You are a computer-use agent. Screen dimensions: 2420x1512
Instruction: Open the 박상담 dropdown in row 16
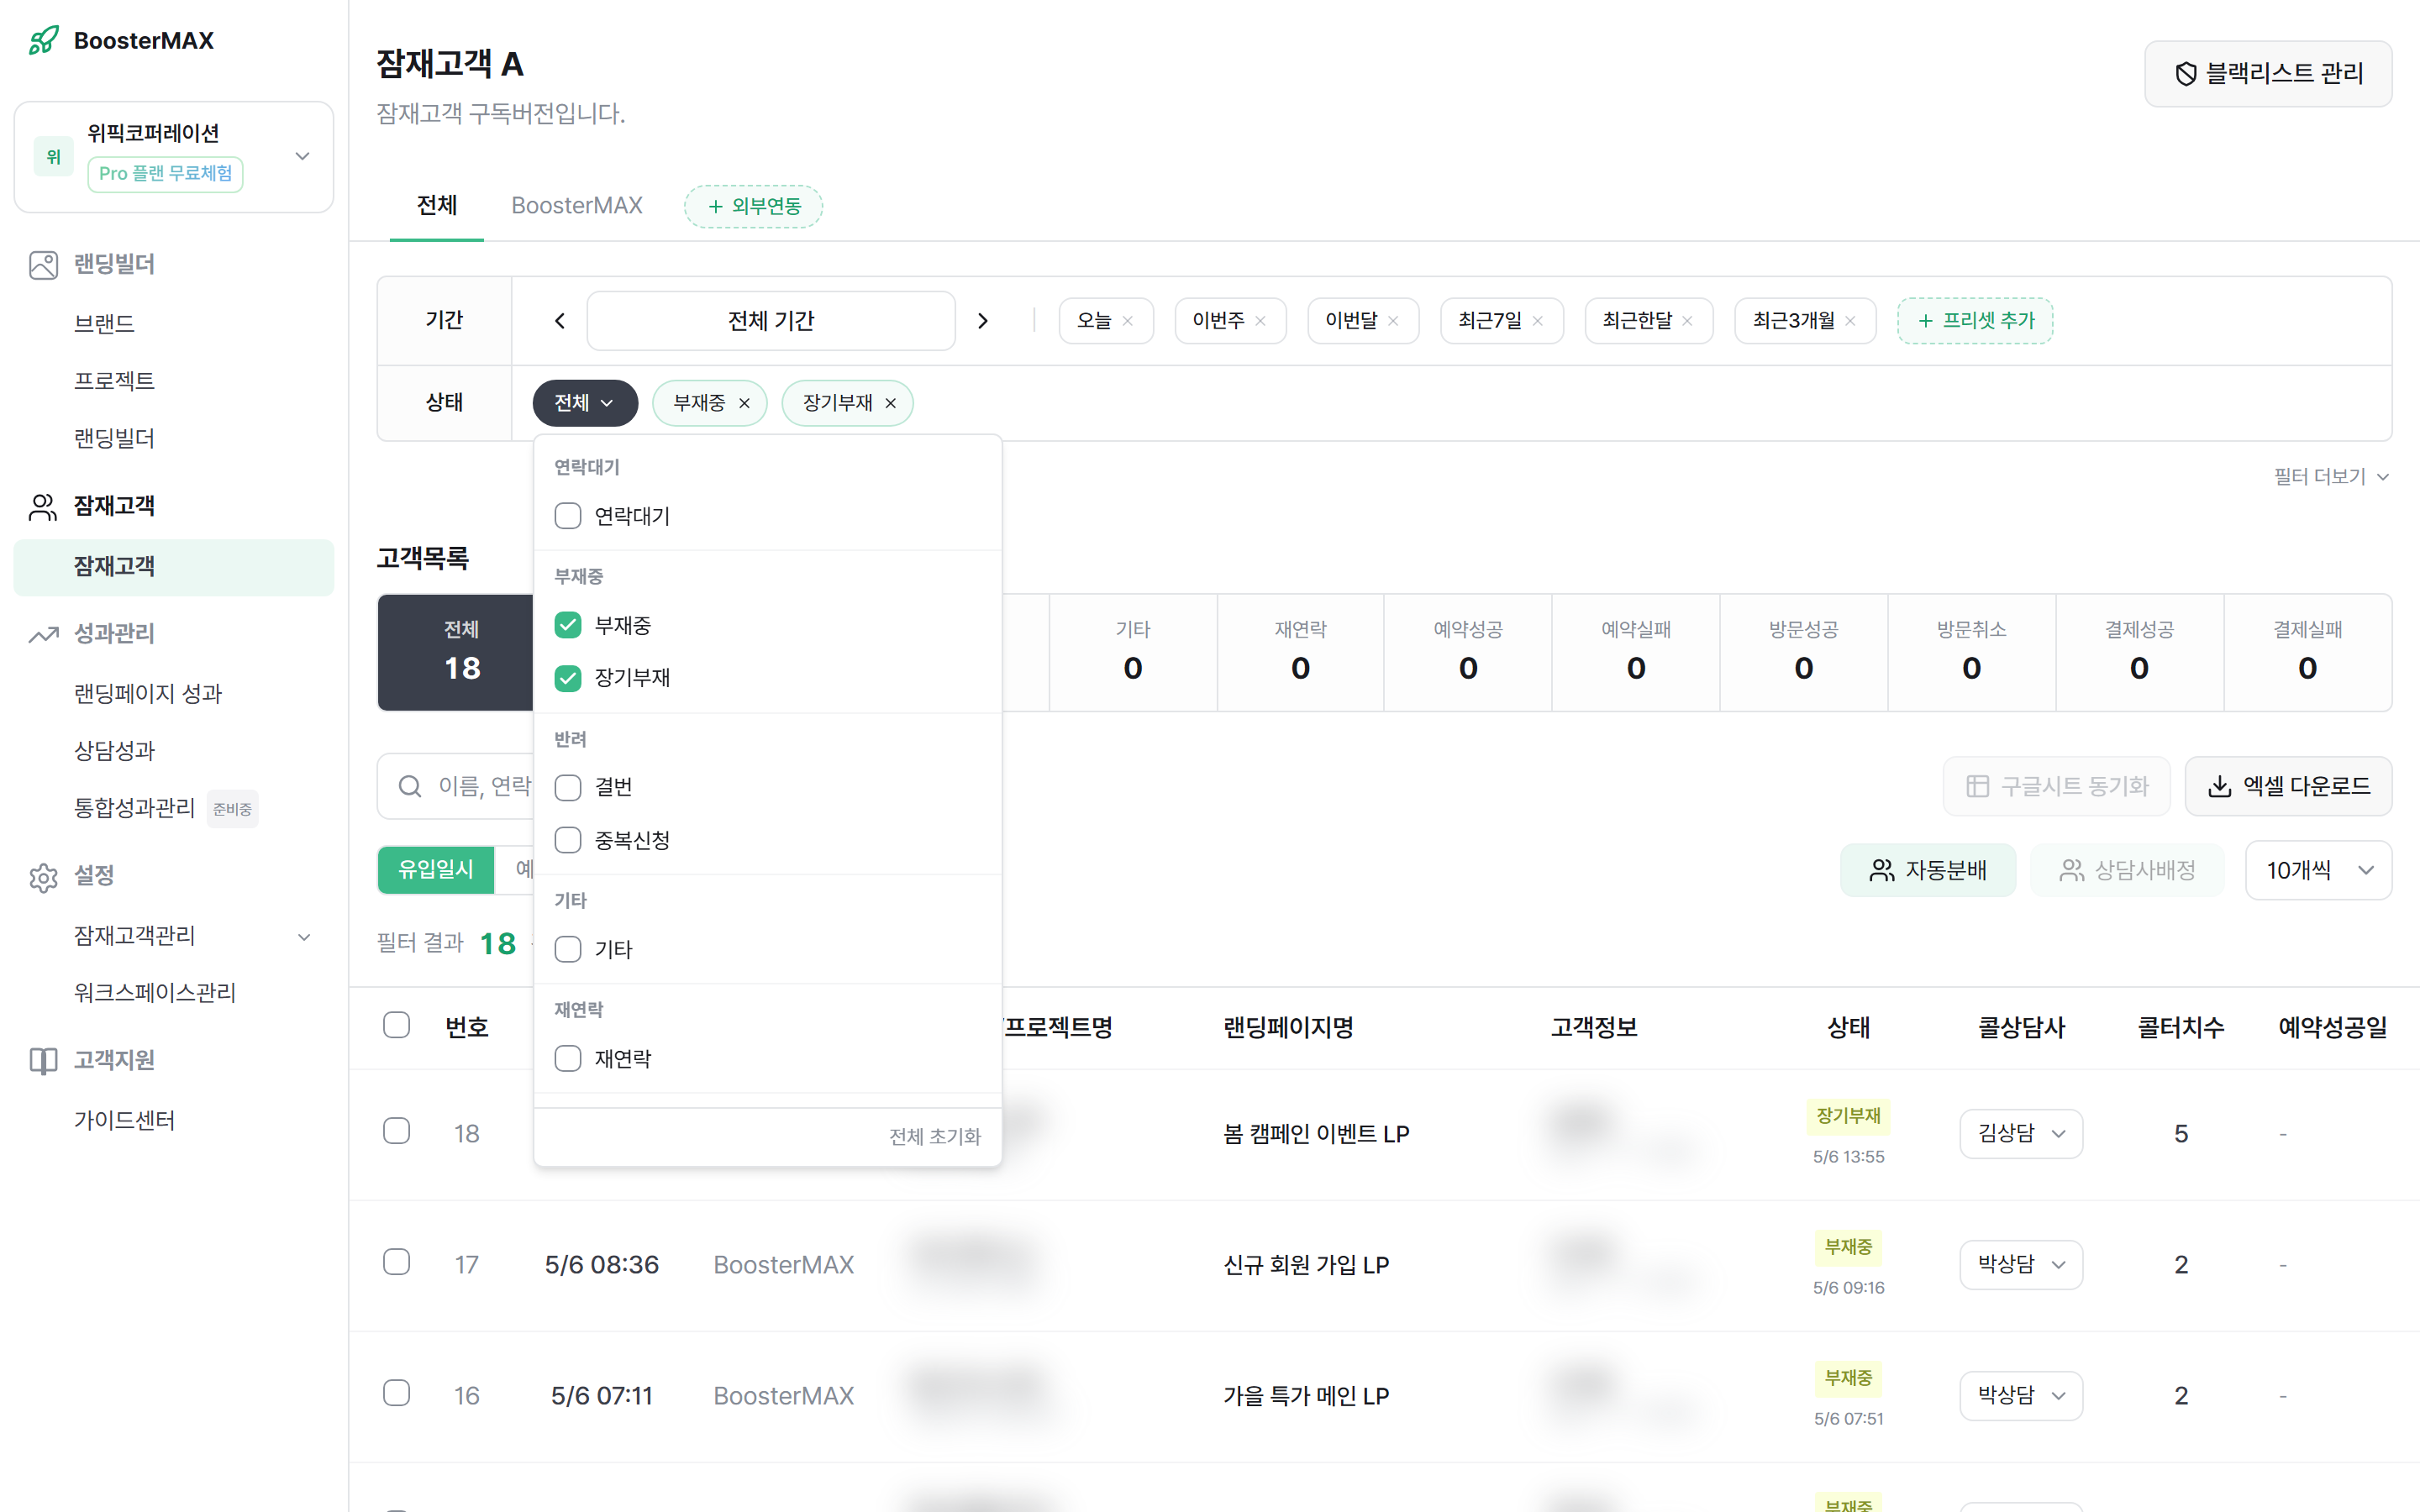click(x=2021, y=1396)
